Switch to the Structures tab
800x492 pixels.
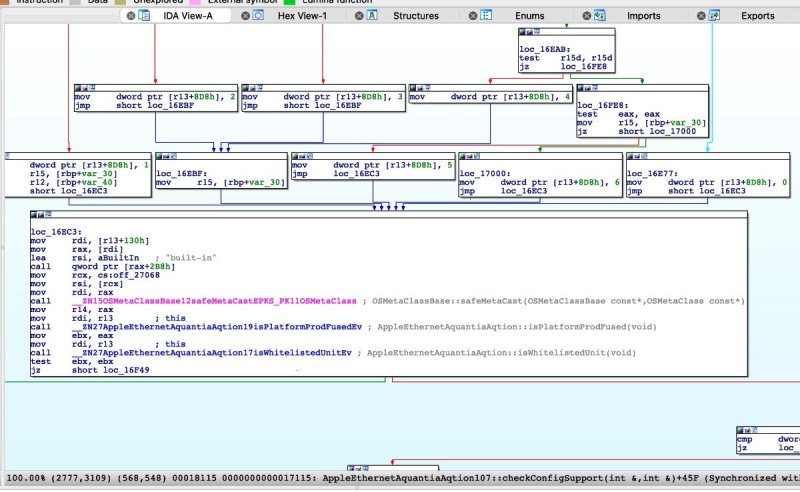pos(415,16)
